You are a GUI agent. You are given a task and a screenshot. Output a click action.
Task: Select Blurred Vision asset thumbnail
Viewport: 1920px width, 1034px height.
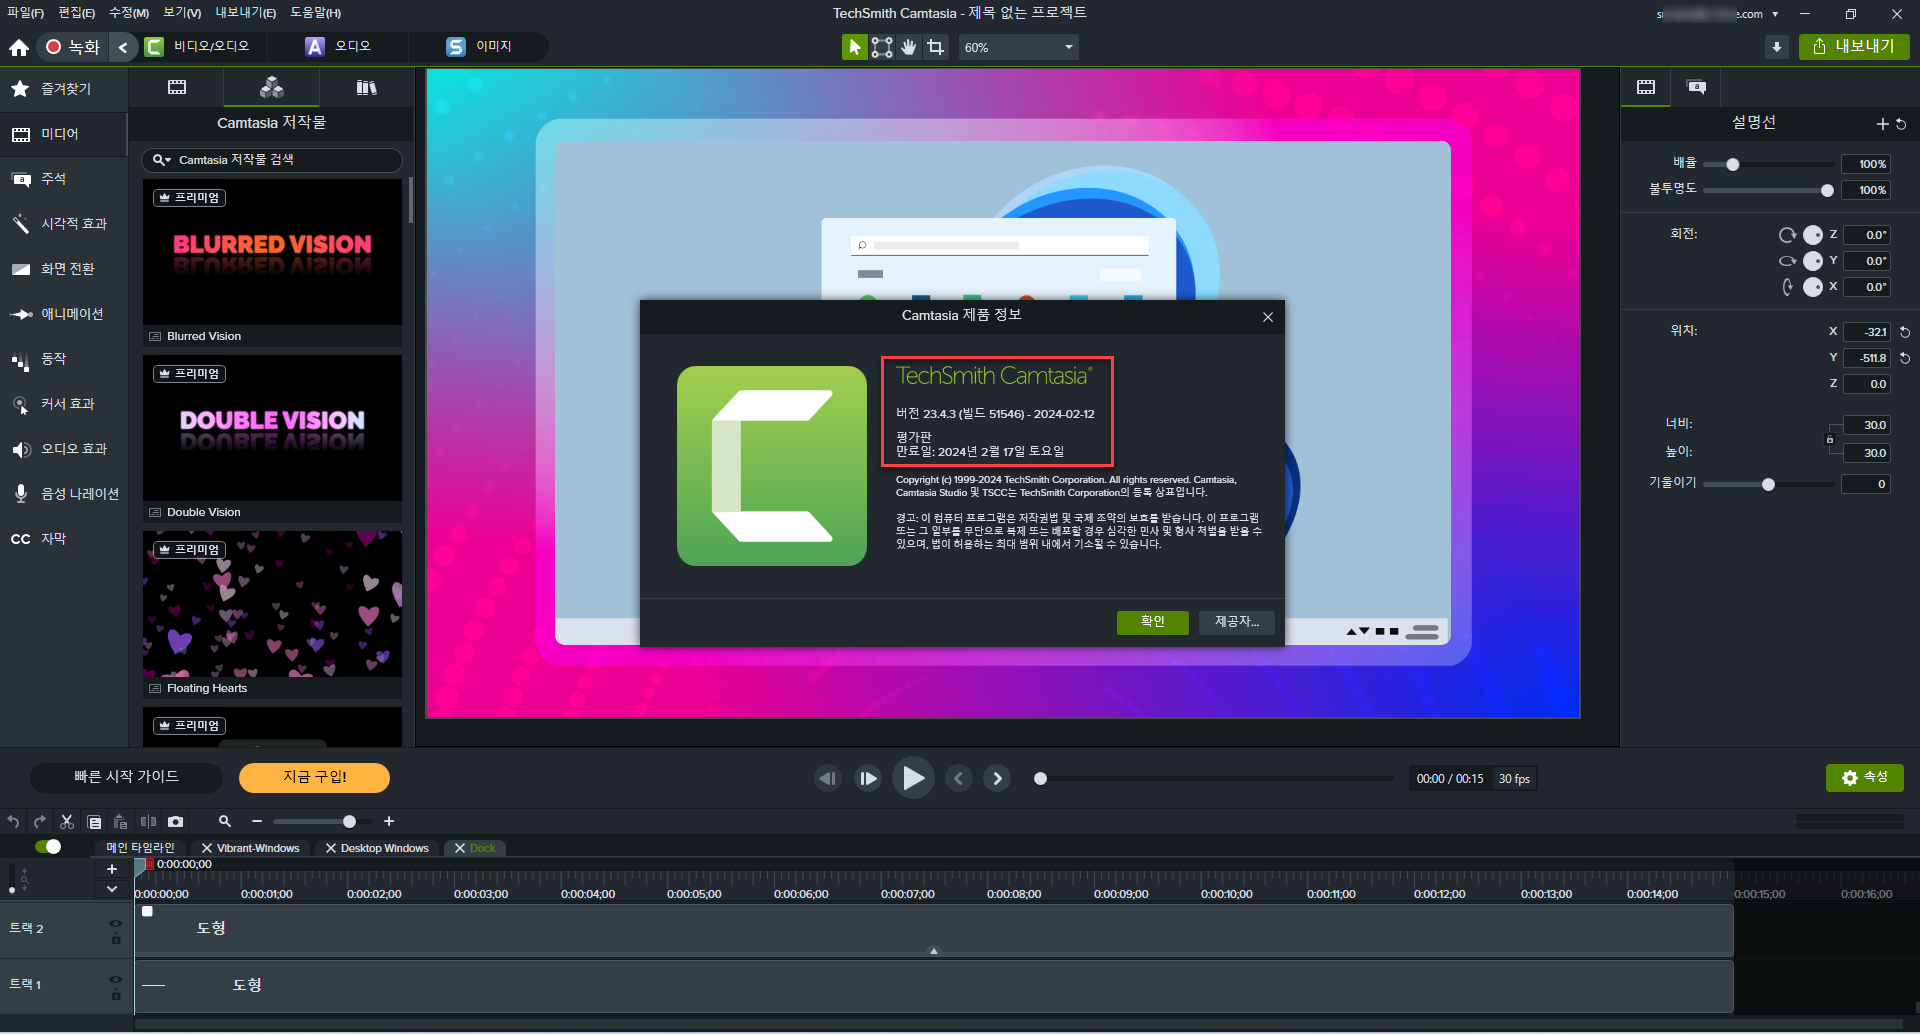(272, 252)
